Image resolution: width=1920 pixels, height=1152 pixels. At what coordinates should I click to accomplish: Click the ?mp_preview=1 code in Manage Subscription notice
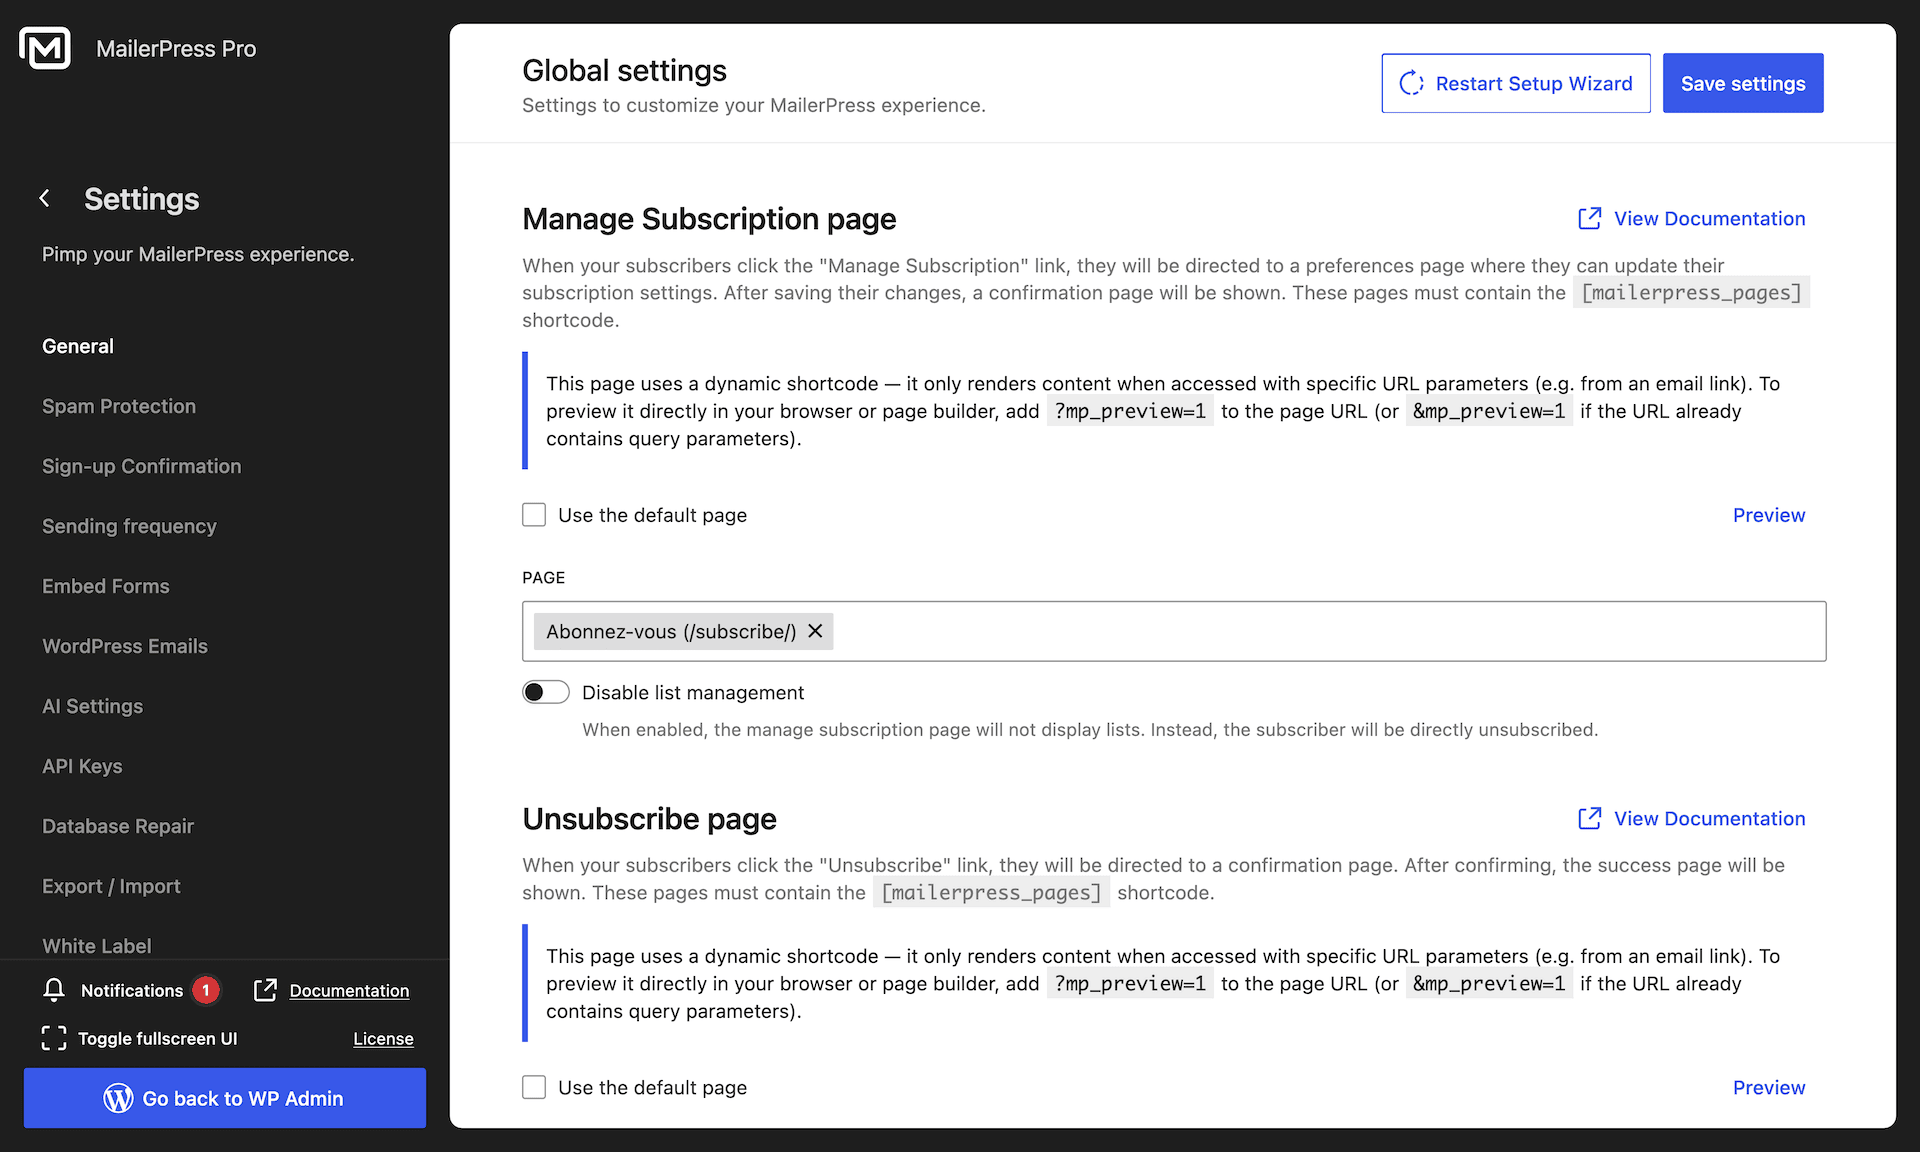1130,411
